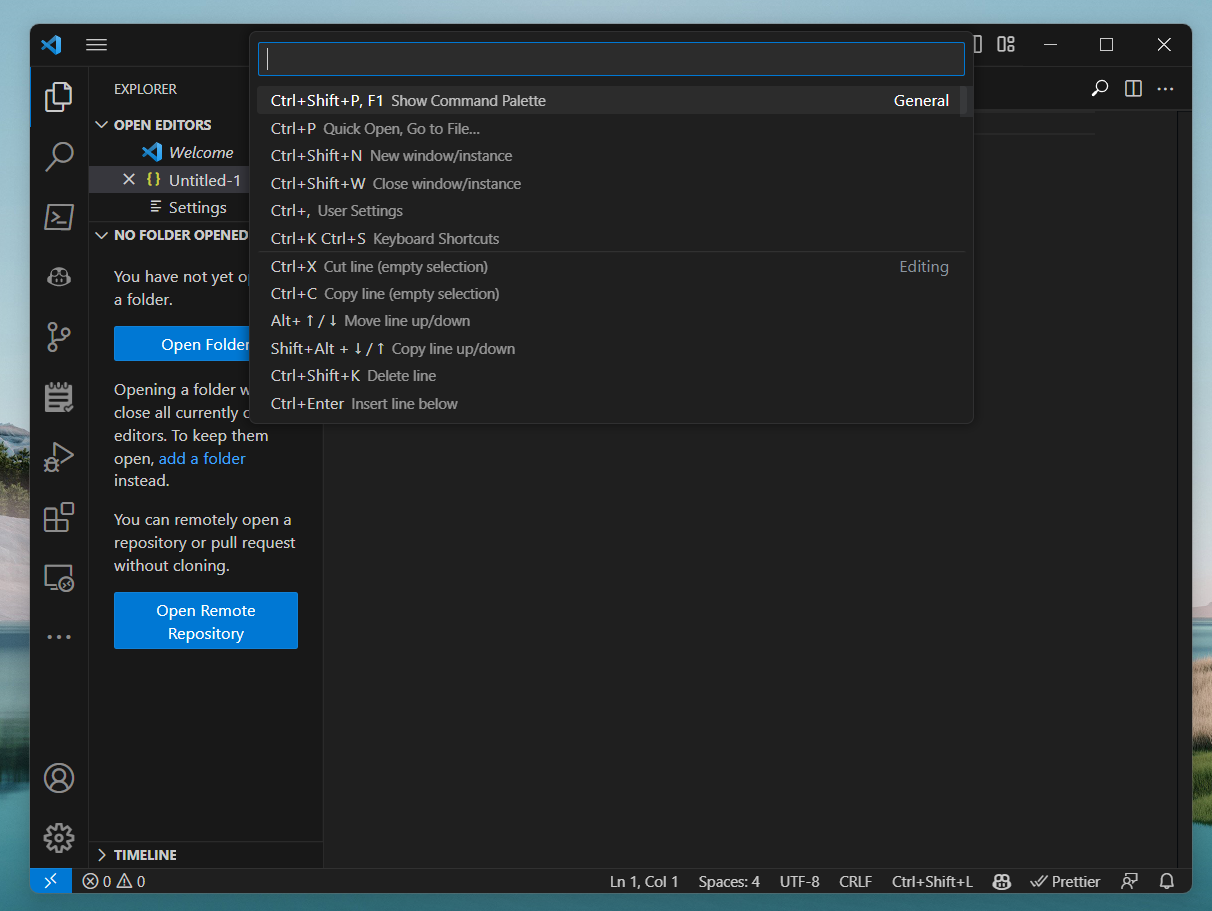This screenshot has height=911, width=1212.
Task: Click Ln 1, Col 1 in status bar
Action: (644, 881)
